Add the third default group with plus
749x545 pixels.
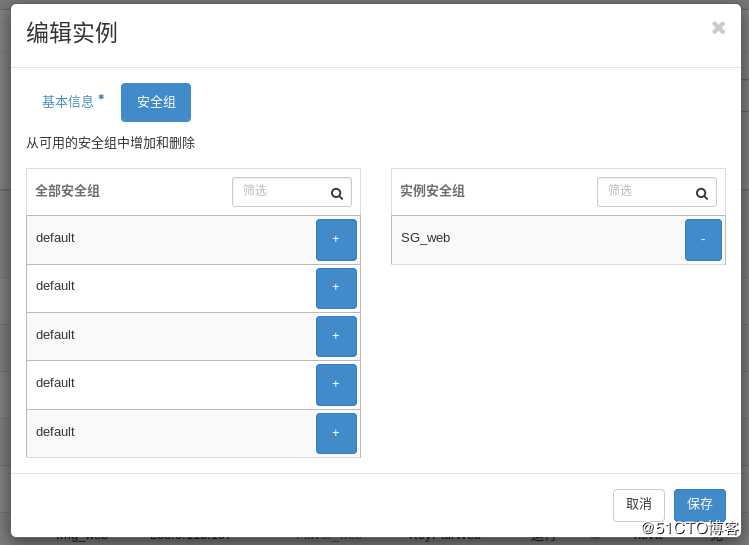pos(336,336)
